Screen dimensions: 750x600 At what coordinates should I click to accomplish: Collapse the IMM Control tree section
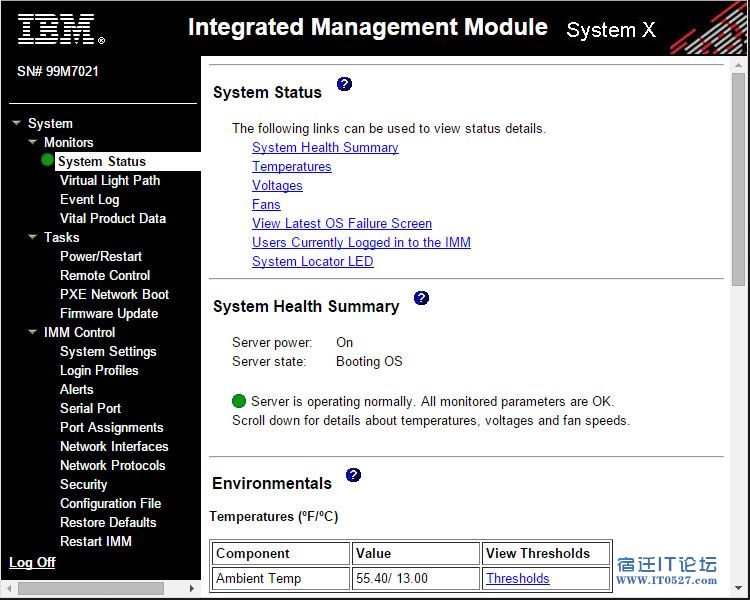[x=33, y=332]
